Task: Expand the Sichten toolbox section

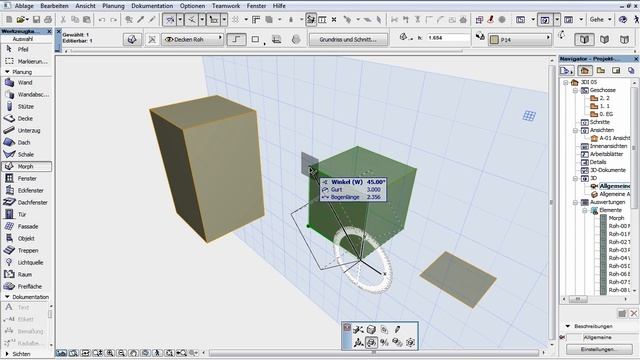Action: (7, 354)
